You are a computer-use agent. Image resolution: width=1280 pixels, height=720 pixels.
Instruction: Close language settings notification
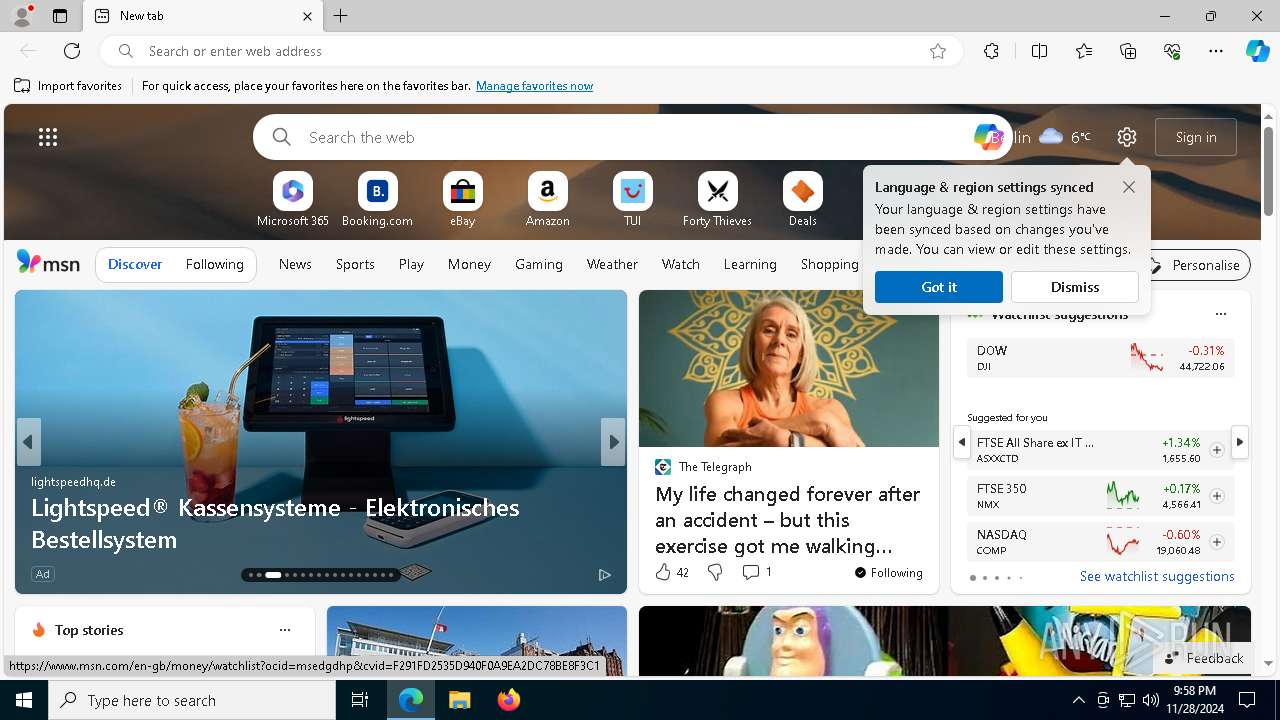[x=1129, y=187]
